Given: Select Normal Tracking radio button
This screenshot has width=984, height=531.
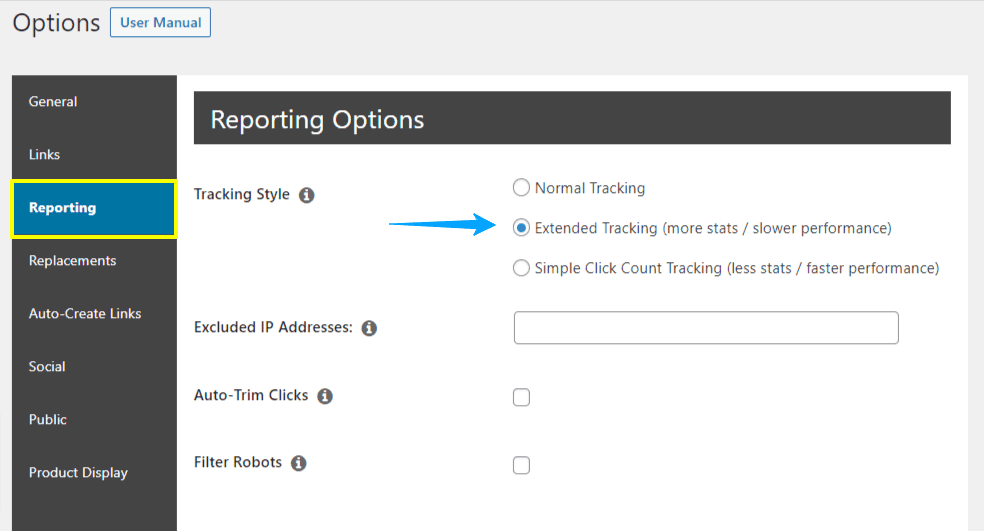Looking at the screenshot, I should 521,188.
